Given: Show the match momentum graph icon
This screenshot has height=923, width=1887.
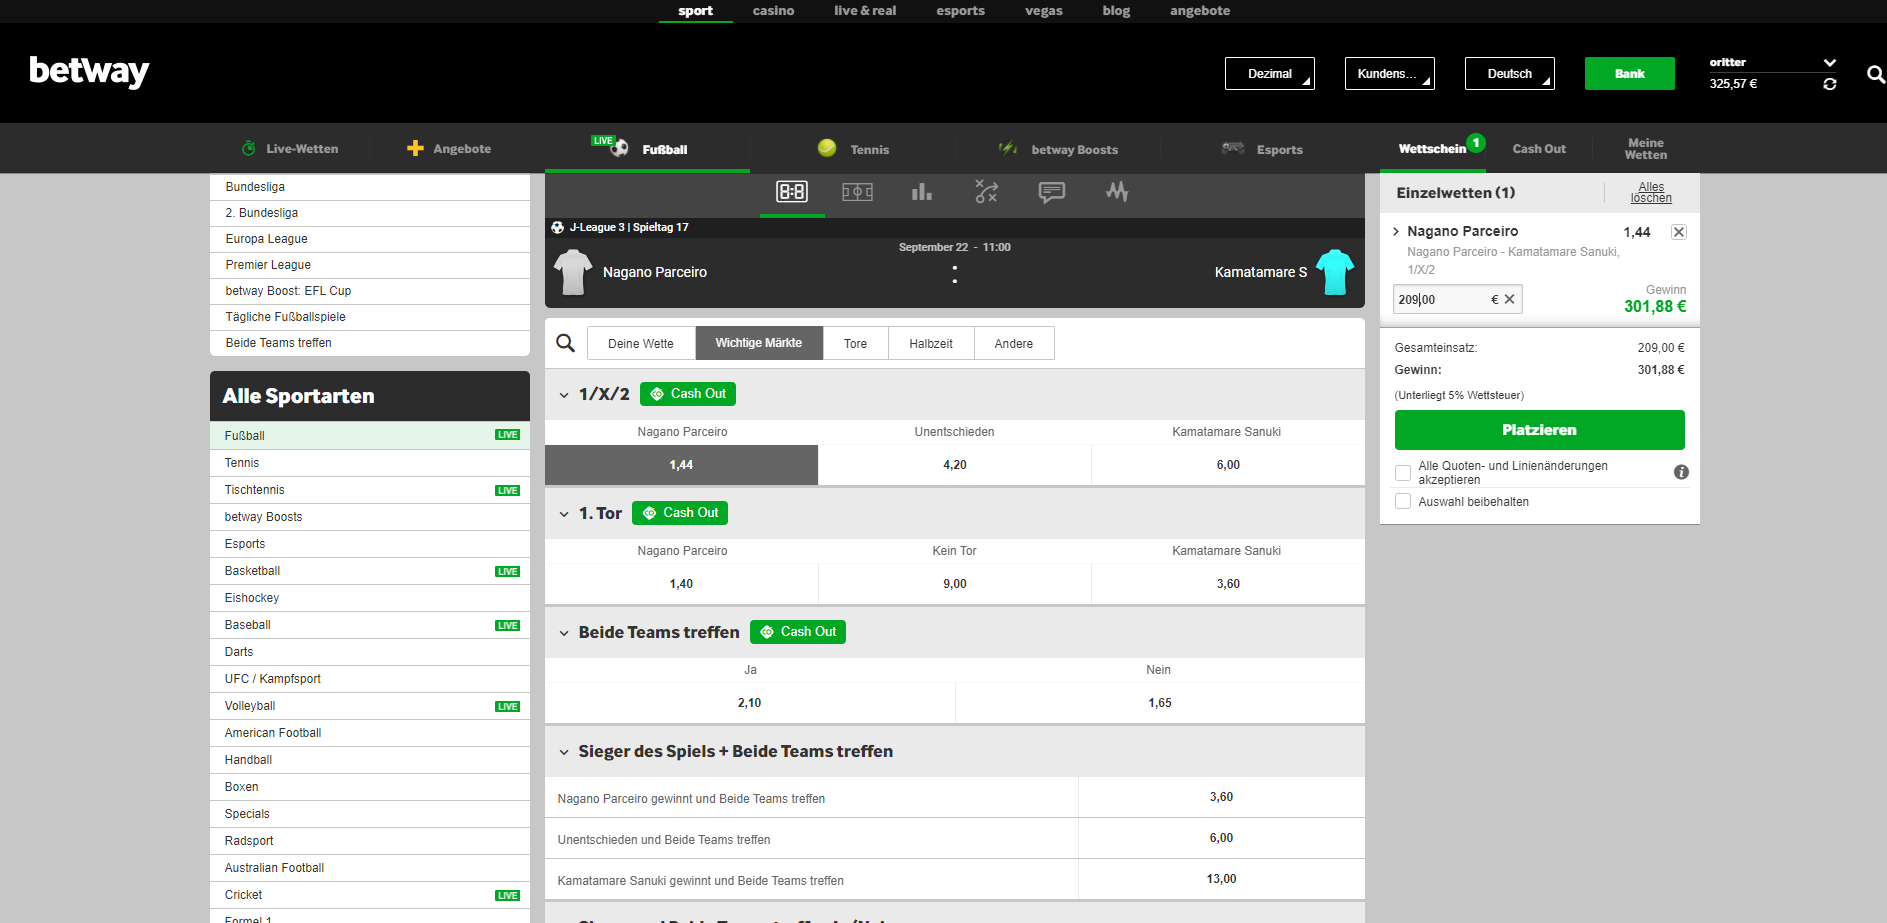Looking at the screenshot, I should [1117, 191].
